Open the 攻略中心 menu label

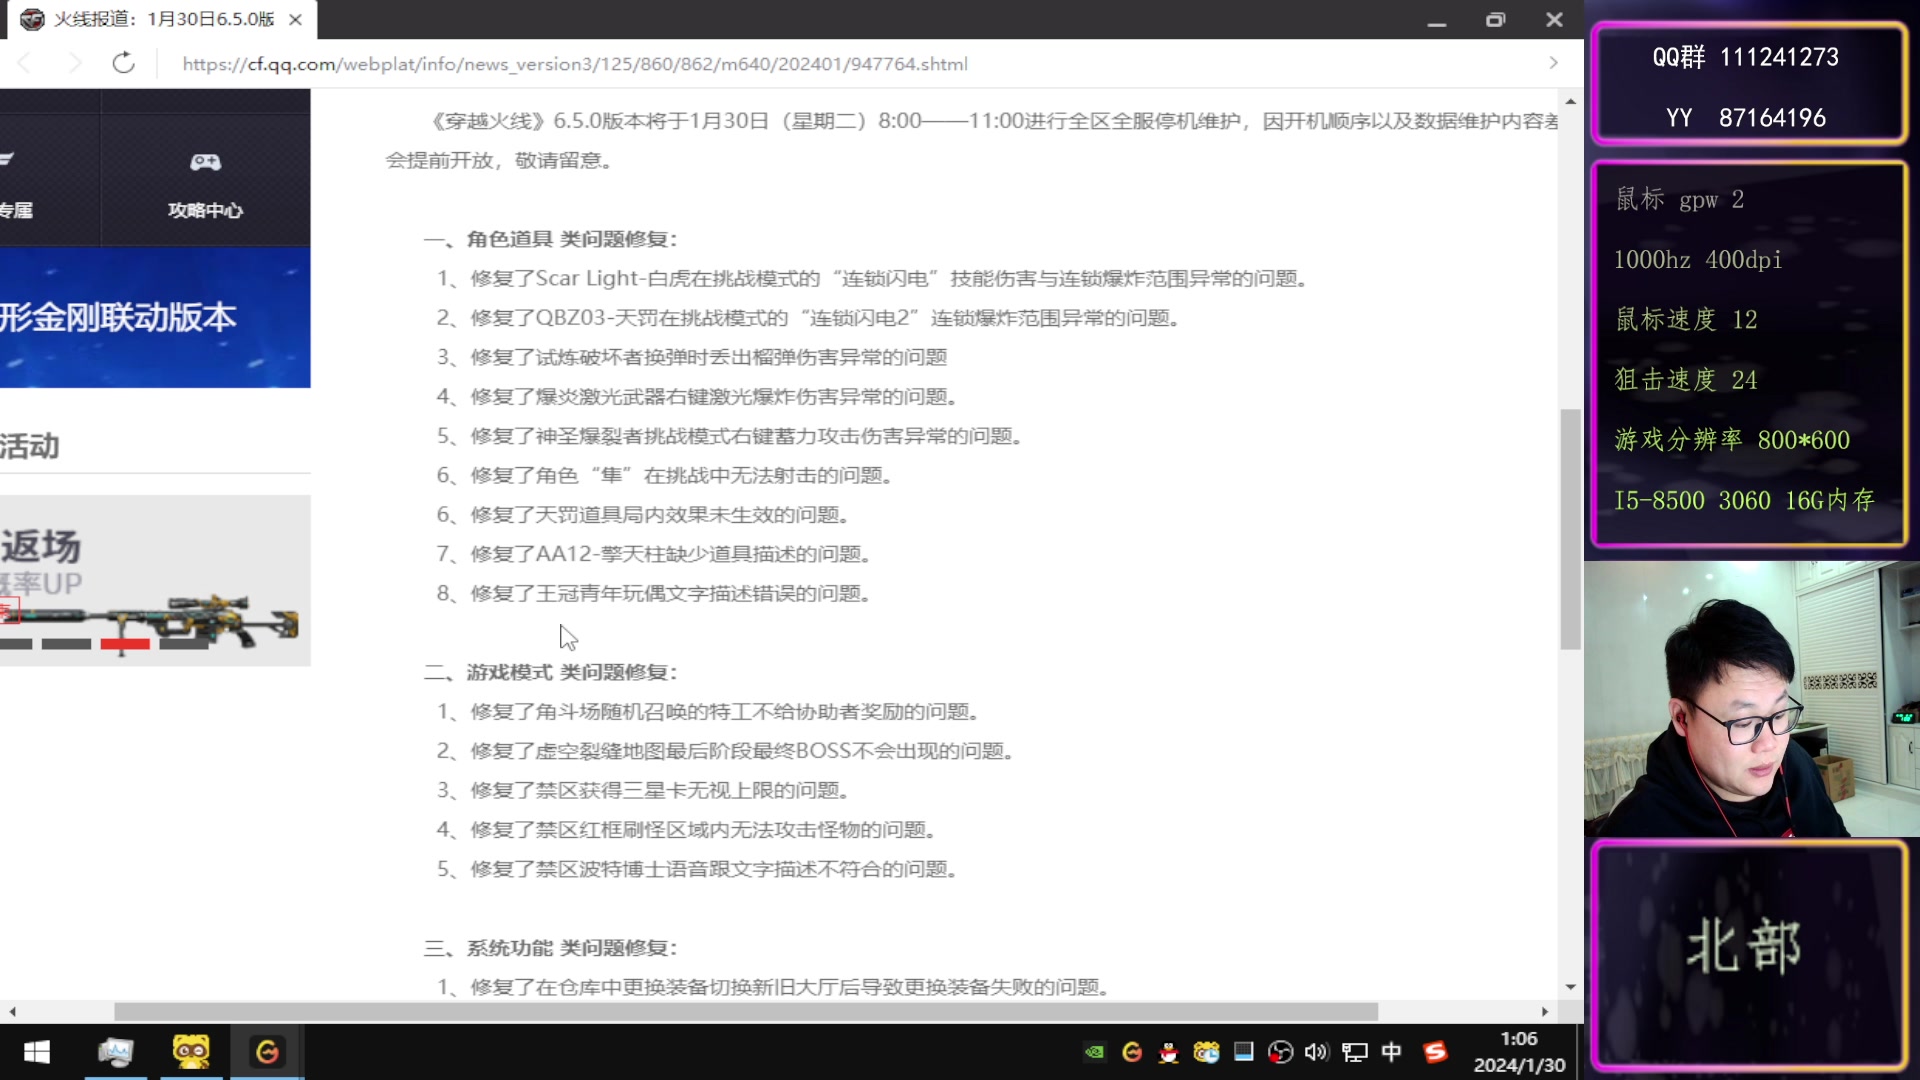(205, 210)
